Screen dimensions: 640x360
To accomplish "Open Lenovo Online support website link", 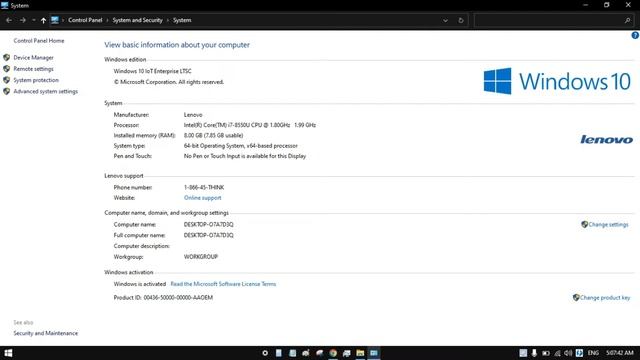I will tap(202, 198).
